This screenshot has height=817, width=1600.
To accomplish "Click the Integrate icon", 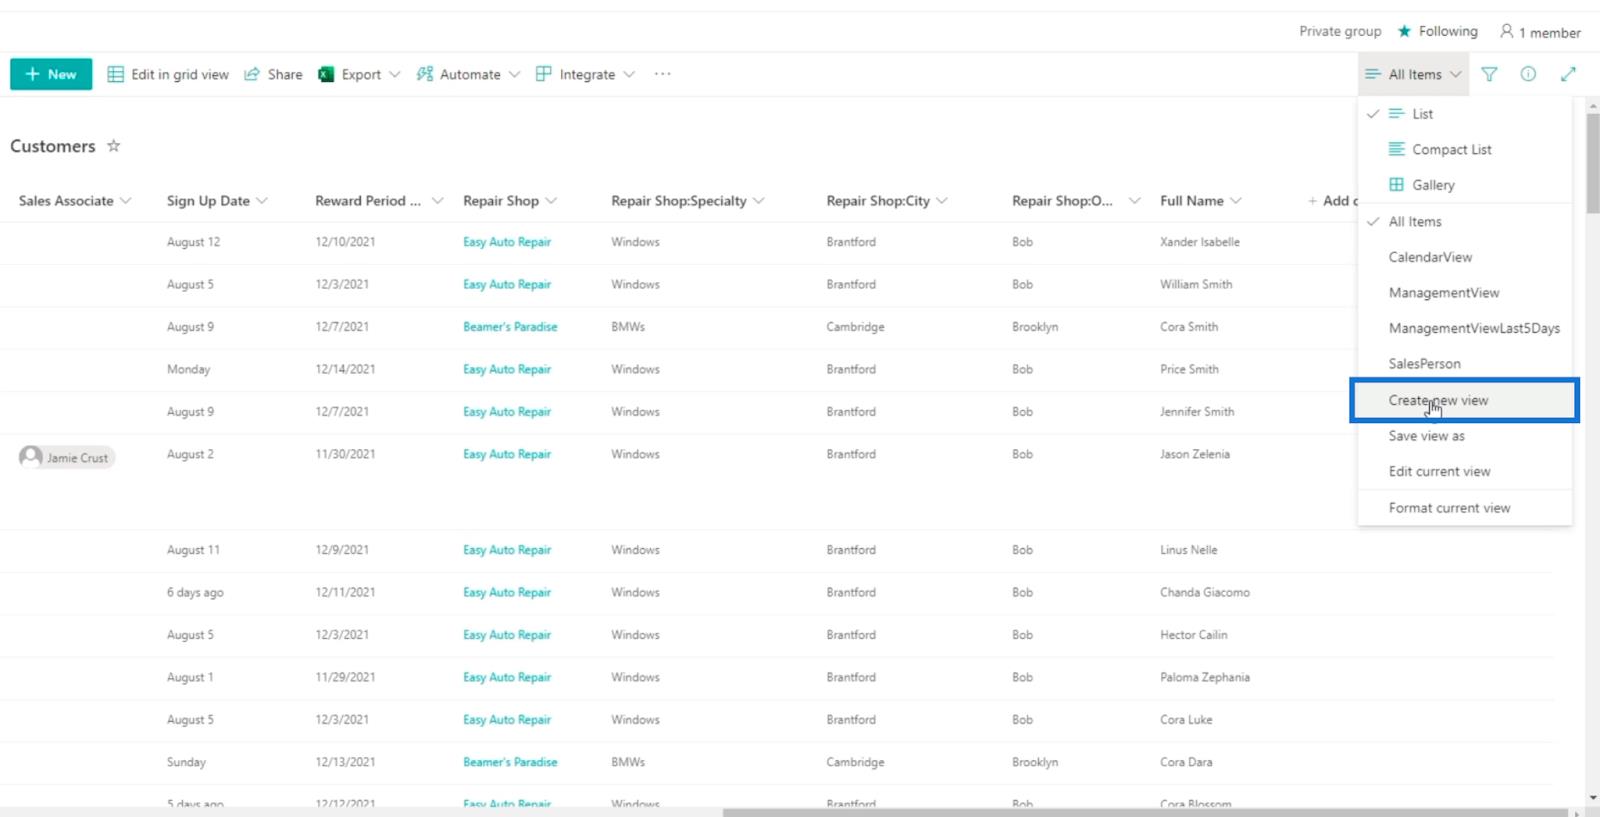I will pyautogui.click(x=544, y=74).
